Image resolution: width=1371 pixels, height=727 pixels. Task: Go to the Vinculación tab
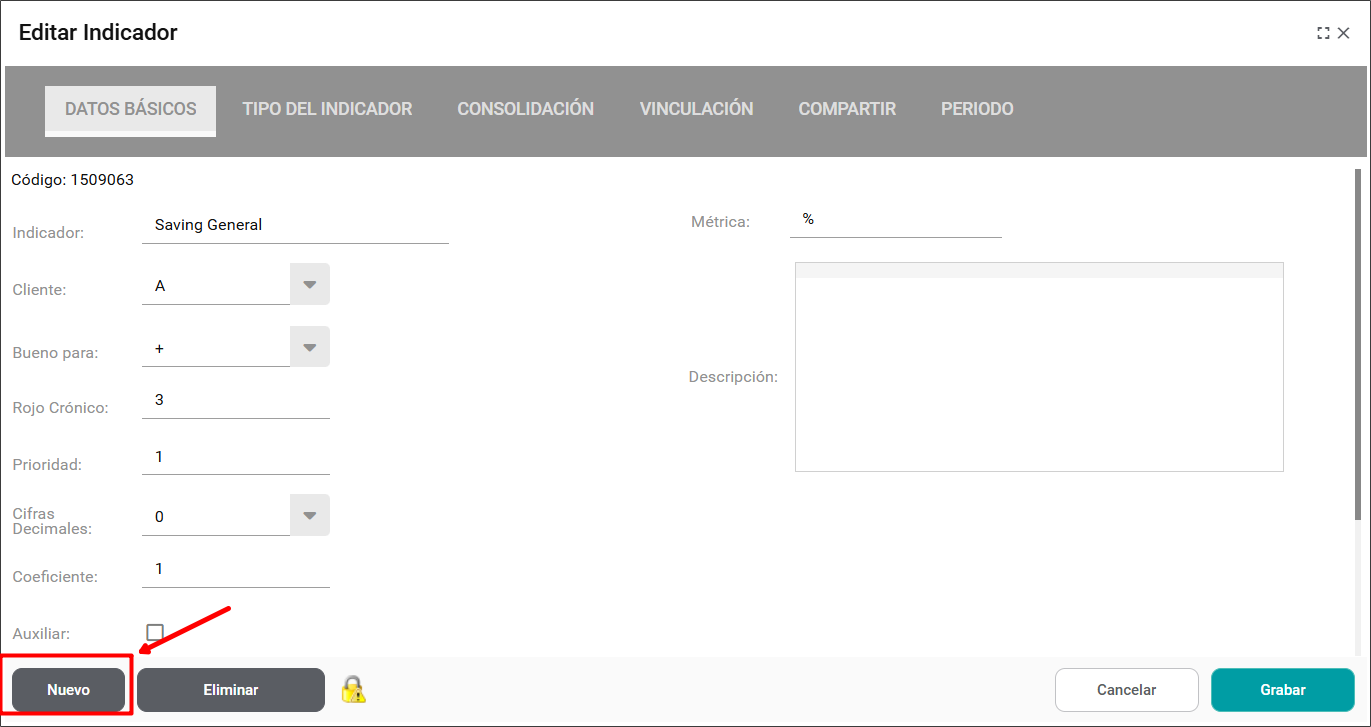coord(696,109)
